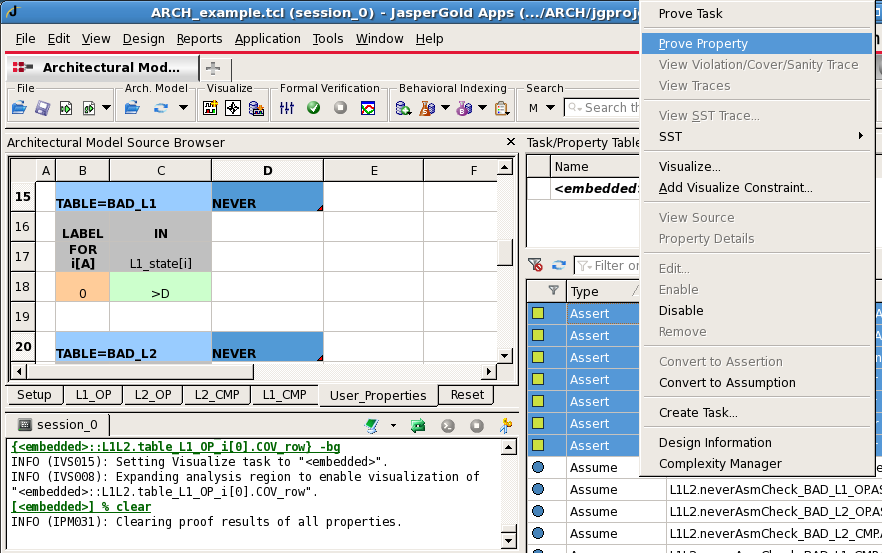Open the Tools menu
882x553 pixels.
(328, 39)
